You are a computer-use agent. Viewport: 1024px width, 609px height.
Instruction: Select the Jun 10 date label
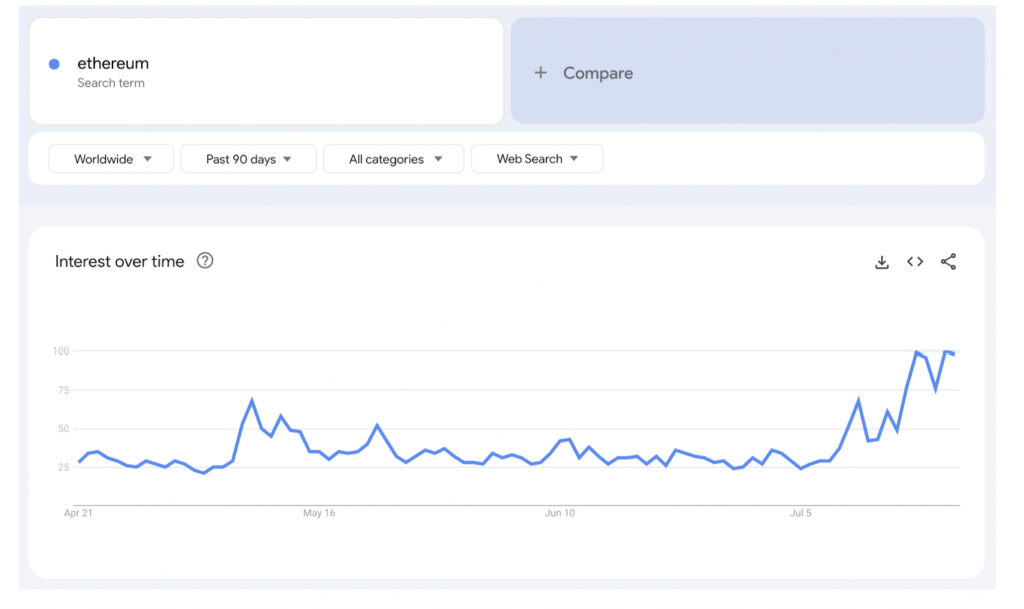560,513
